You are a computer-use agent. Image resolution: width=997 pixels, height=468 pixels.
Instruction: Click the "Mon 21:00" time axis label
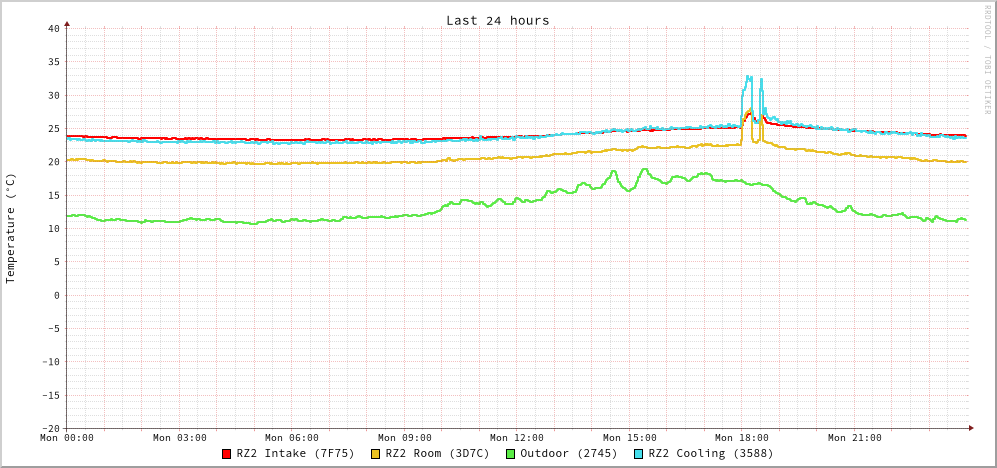coord(855,438)
